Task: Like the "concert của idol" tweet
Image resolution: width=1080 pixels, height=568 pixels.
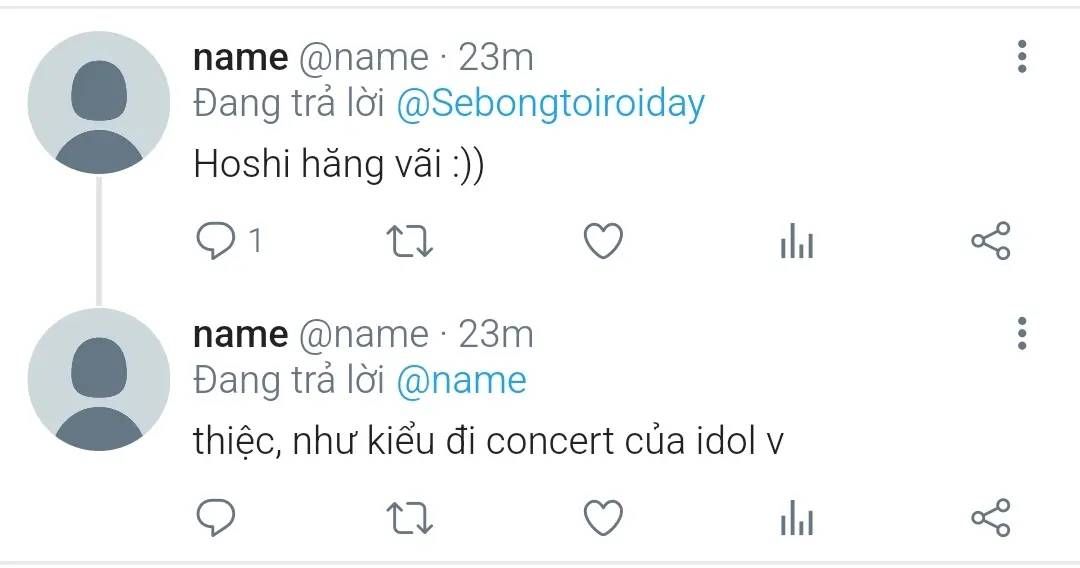Action: (x=603, y=517)
